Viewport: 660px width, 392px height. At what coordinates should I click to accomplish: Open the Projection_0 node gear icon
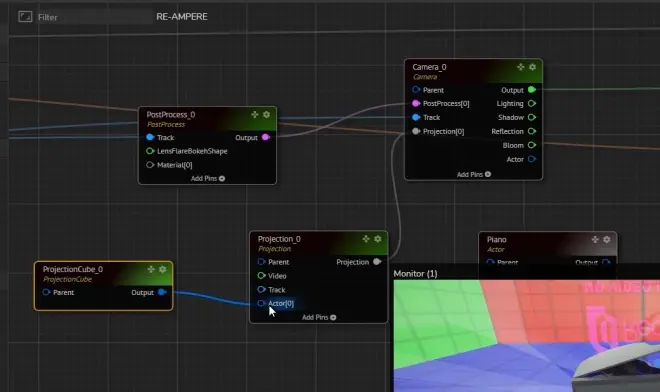(x=378, y=239)
